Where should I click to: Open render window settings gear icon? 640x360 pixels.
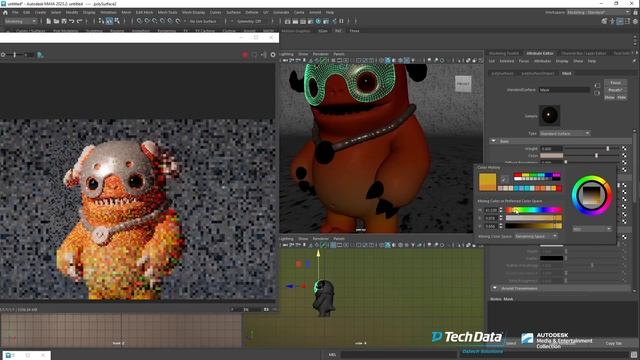tap(273, 55)
